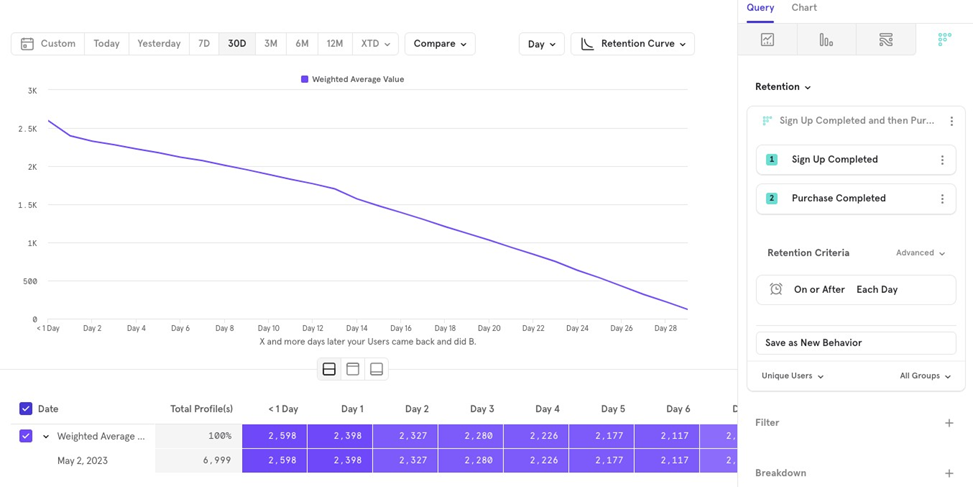Switch to the Funnels bar report icon
The image size is (973, 487).
826,40
